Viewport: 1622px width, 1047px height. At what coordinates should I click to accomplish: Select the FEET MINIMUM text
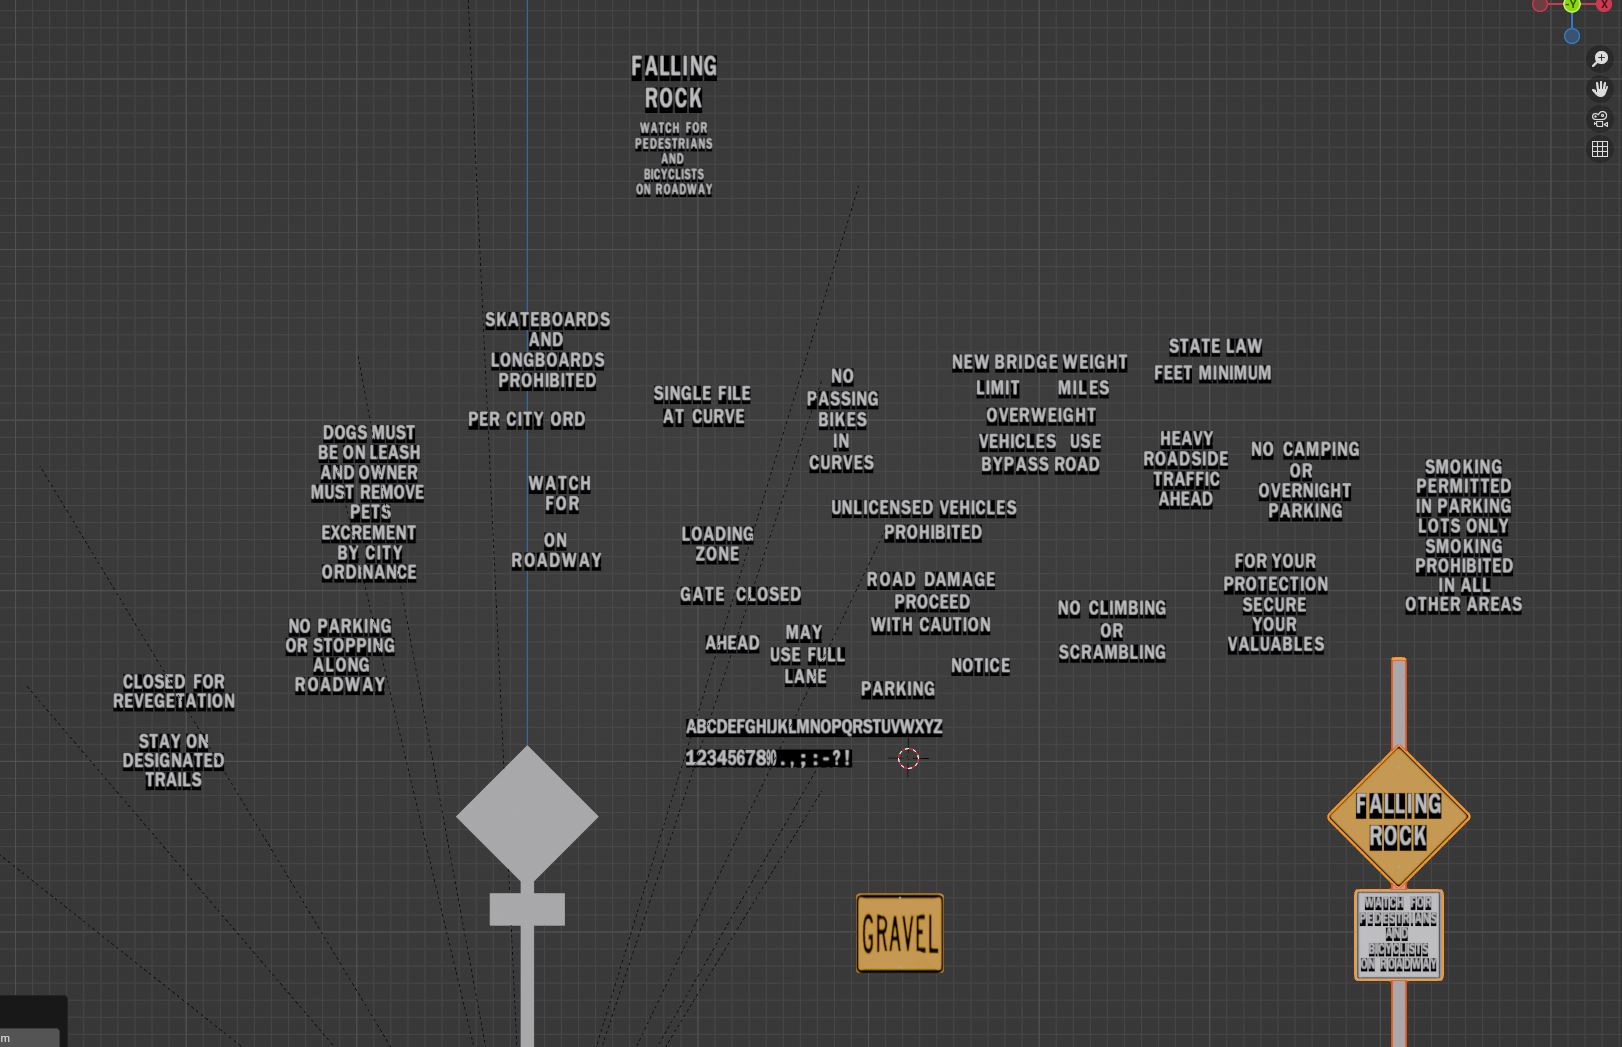coord(1212,373)
